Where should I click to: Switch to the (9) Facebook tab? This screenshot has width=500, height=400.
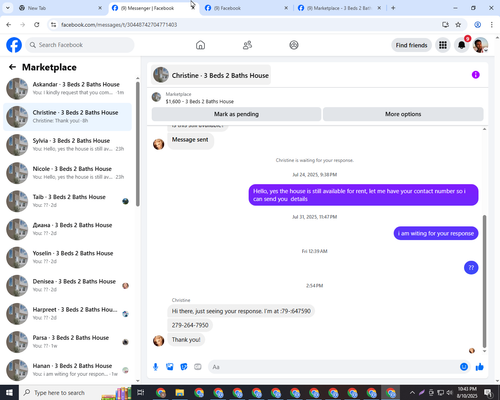click(x=245, y=8)
